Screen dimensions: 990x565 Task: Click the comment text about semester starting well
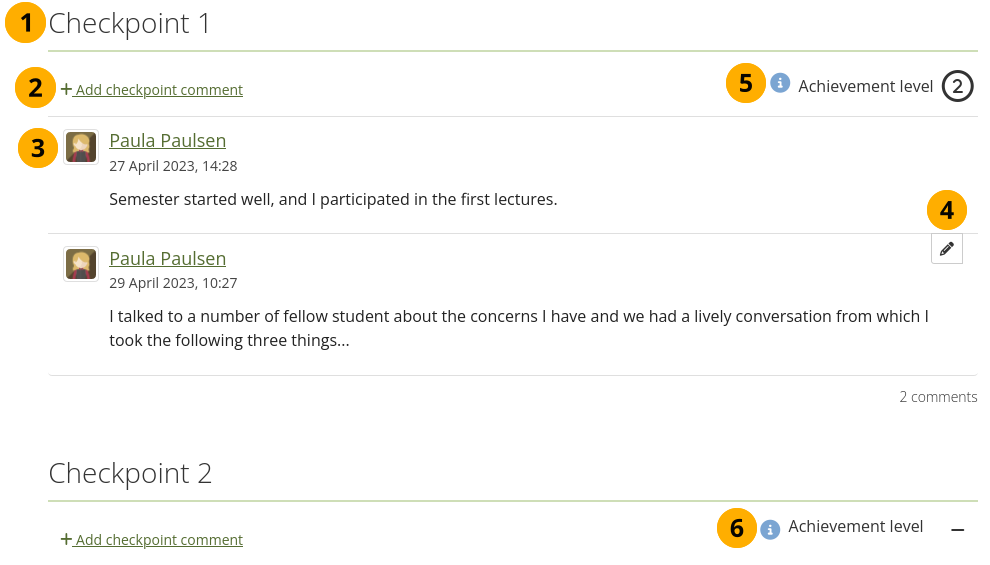(x=332, y=199)
